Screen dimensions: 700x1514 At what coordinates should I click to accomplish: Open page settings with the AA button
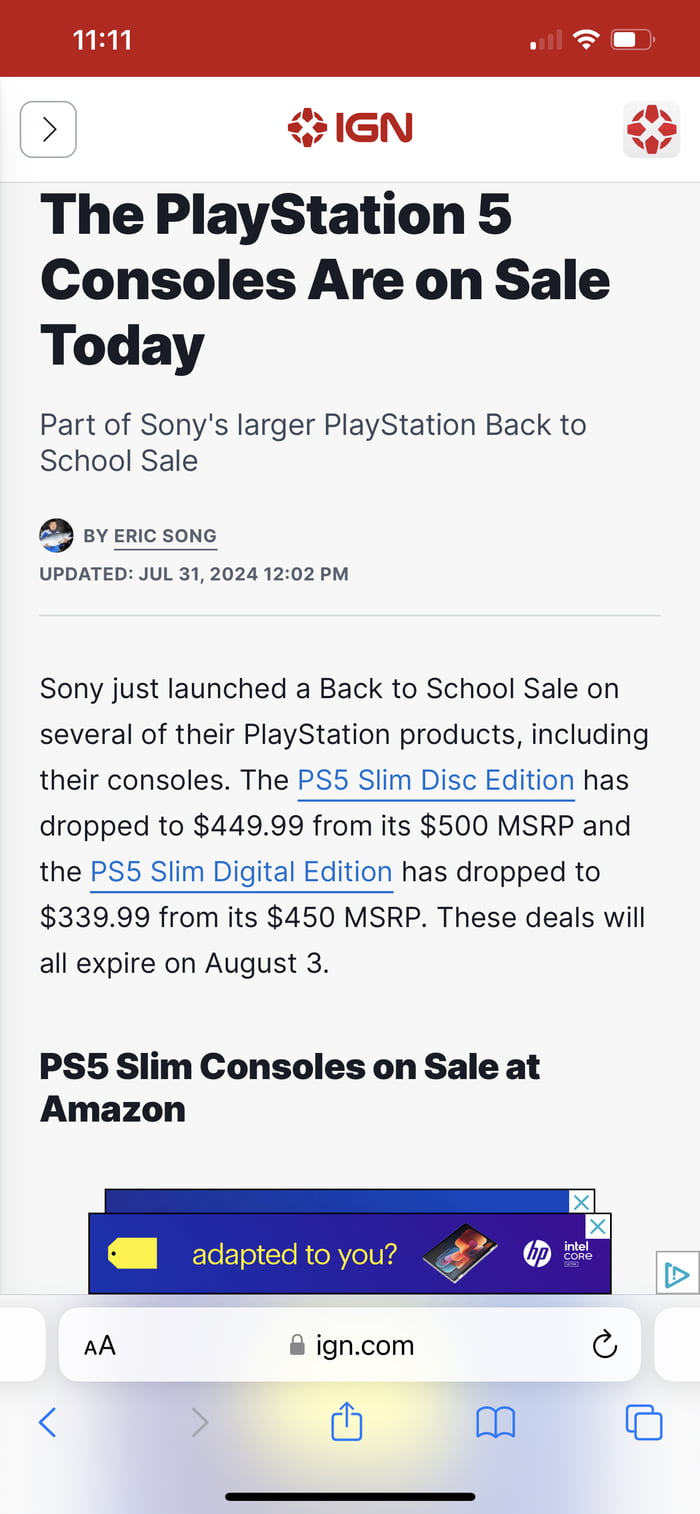pyautogui.click(x=99, y=1345)
